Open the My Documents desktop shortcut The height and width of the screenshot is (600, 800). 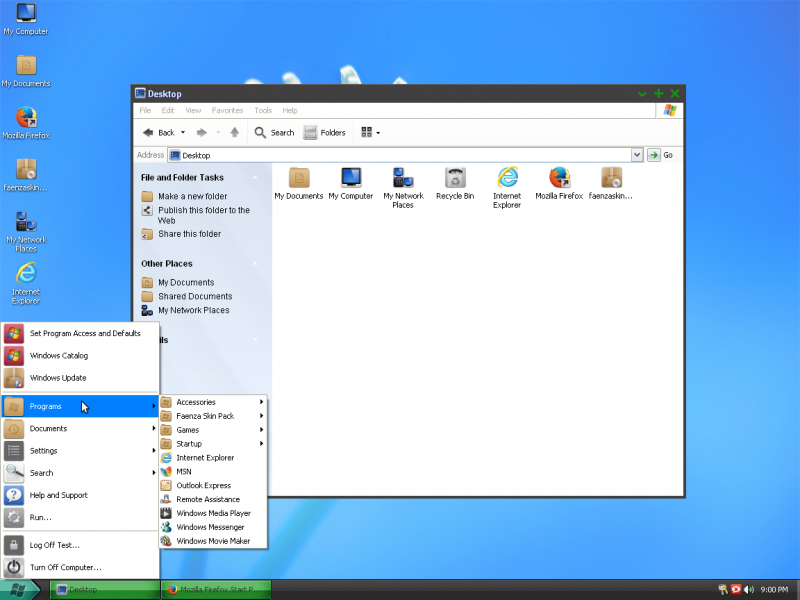[26, 71]
